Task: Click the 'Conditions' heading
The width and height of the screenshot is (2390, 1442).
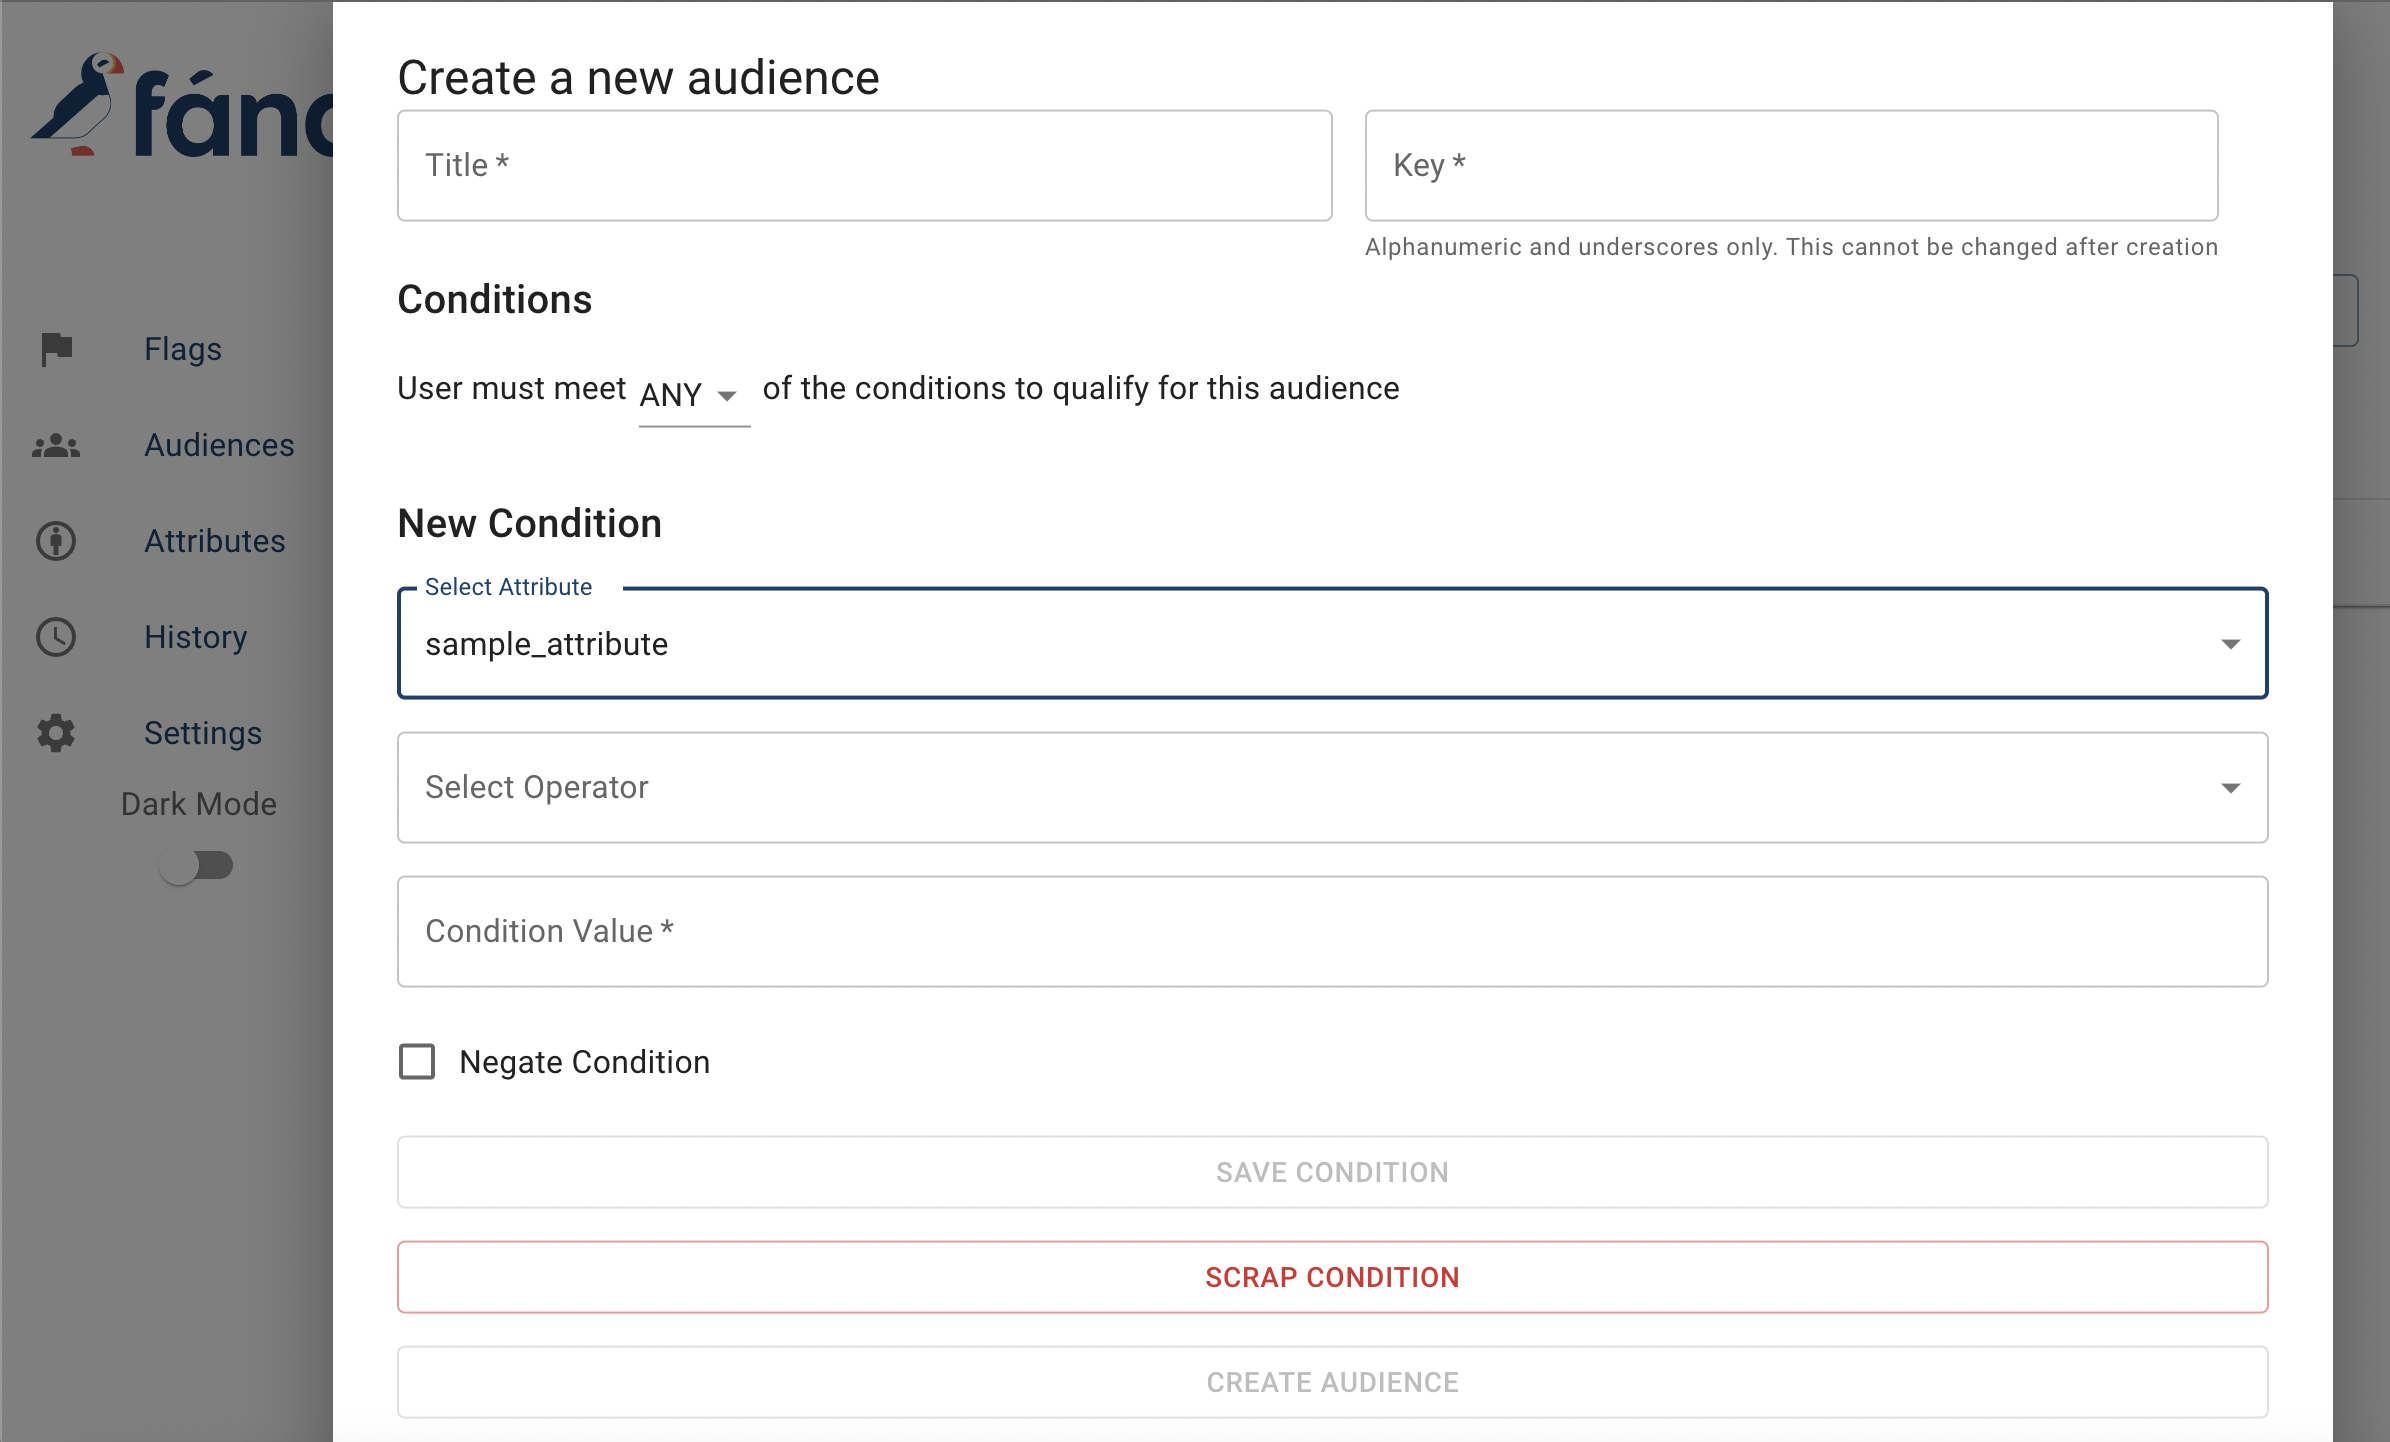Action: point(495,300)
